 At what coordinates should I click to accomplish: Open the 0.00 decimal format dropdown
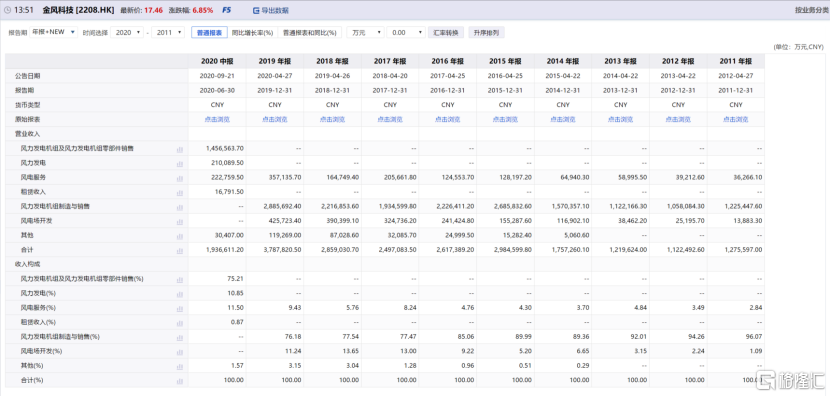pyautogui.click(x=406, y=32)
